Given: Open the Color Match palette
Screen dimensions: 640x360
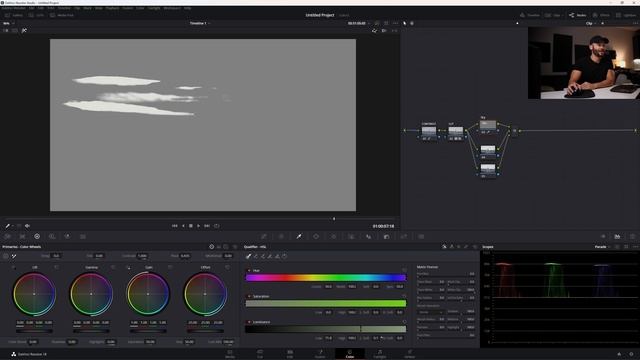Looking at the screenshot, I should pos(22,236).
